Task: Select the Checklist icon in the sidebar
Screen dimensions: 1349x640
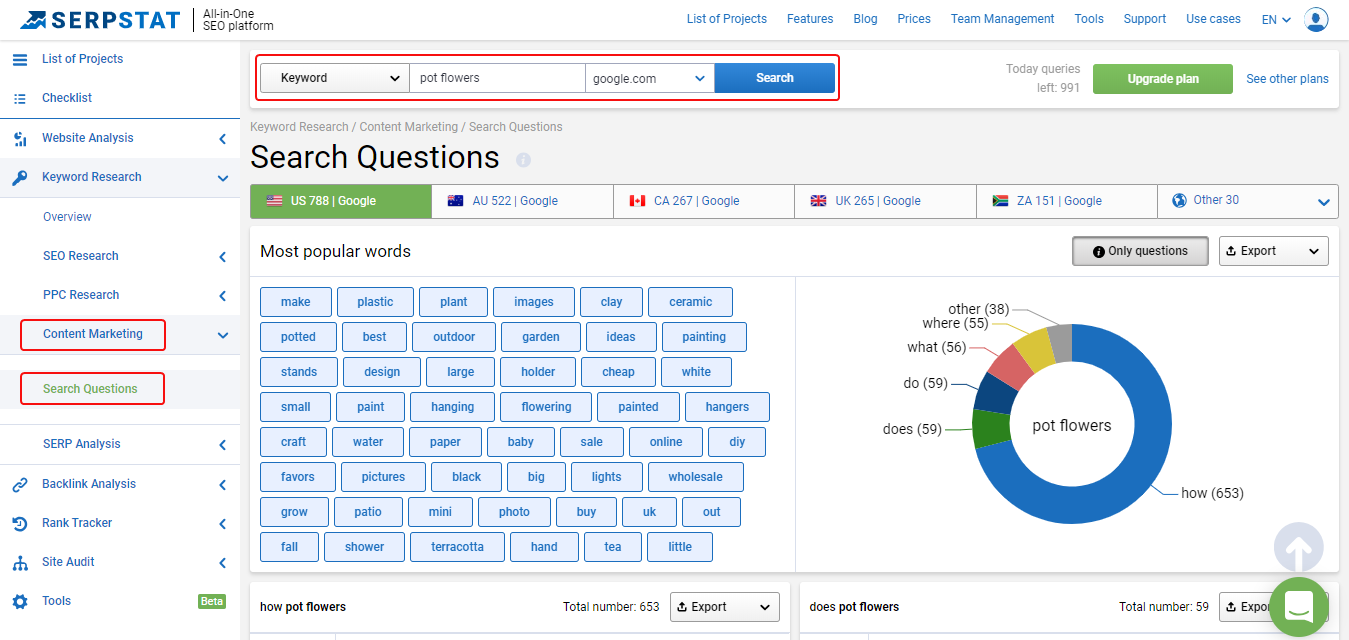Action: (x=20, y=97)
